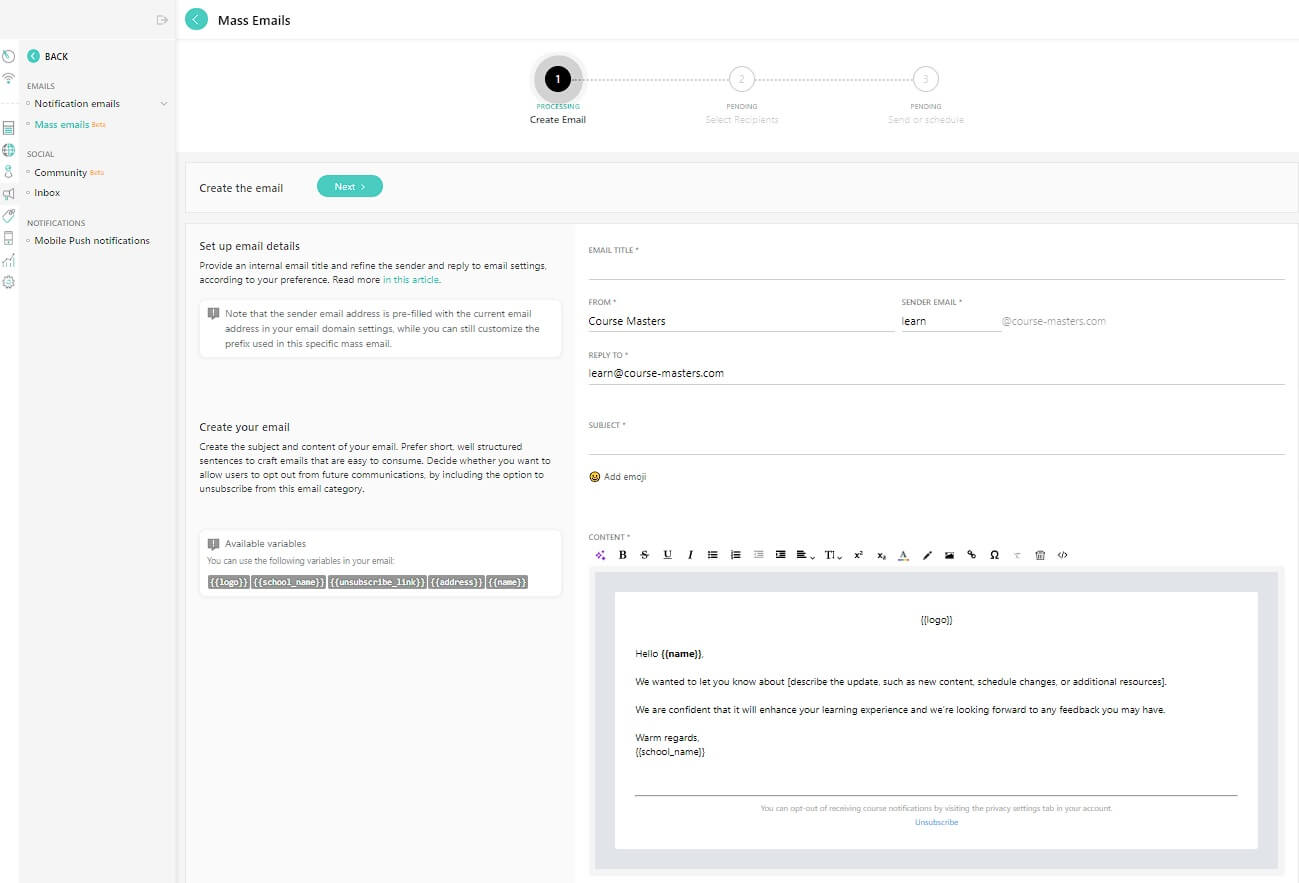The width and height of the screenshot is (1299, 883).
Task: Open the text alignment dropdown
Action: point(805,555)
